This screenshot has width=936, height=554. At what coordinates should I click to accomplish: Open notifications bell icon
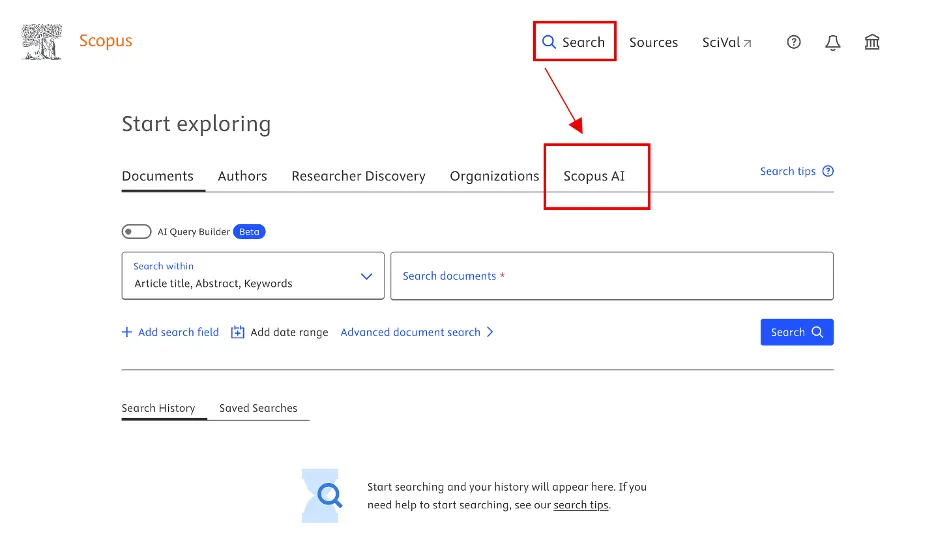click(x=833, y=42)
